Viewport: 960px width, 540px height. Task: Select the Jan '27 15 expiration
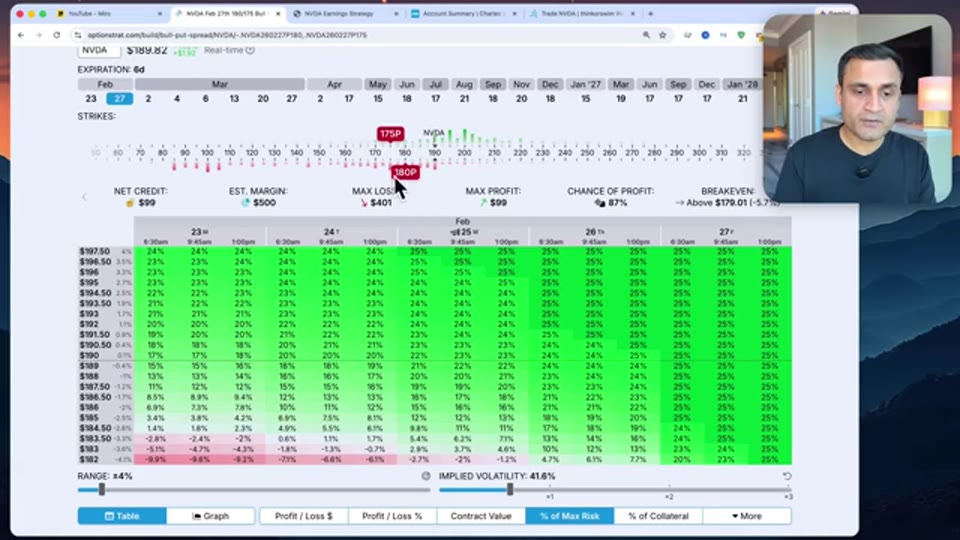585,99
